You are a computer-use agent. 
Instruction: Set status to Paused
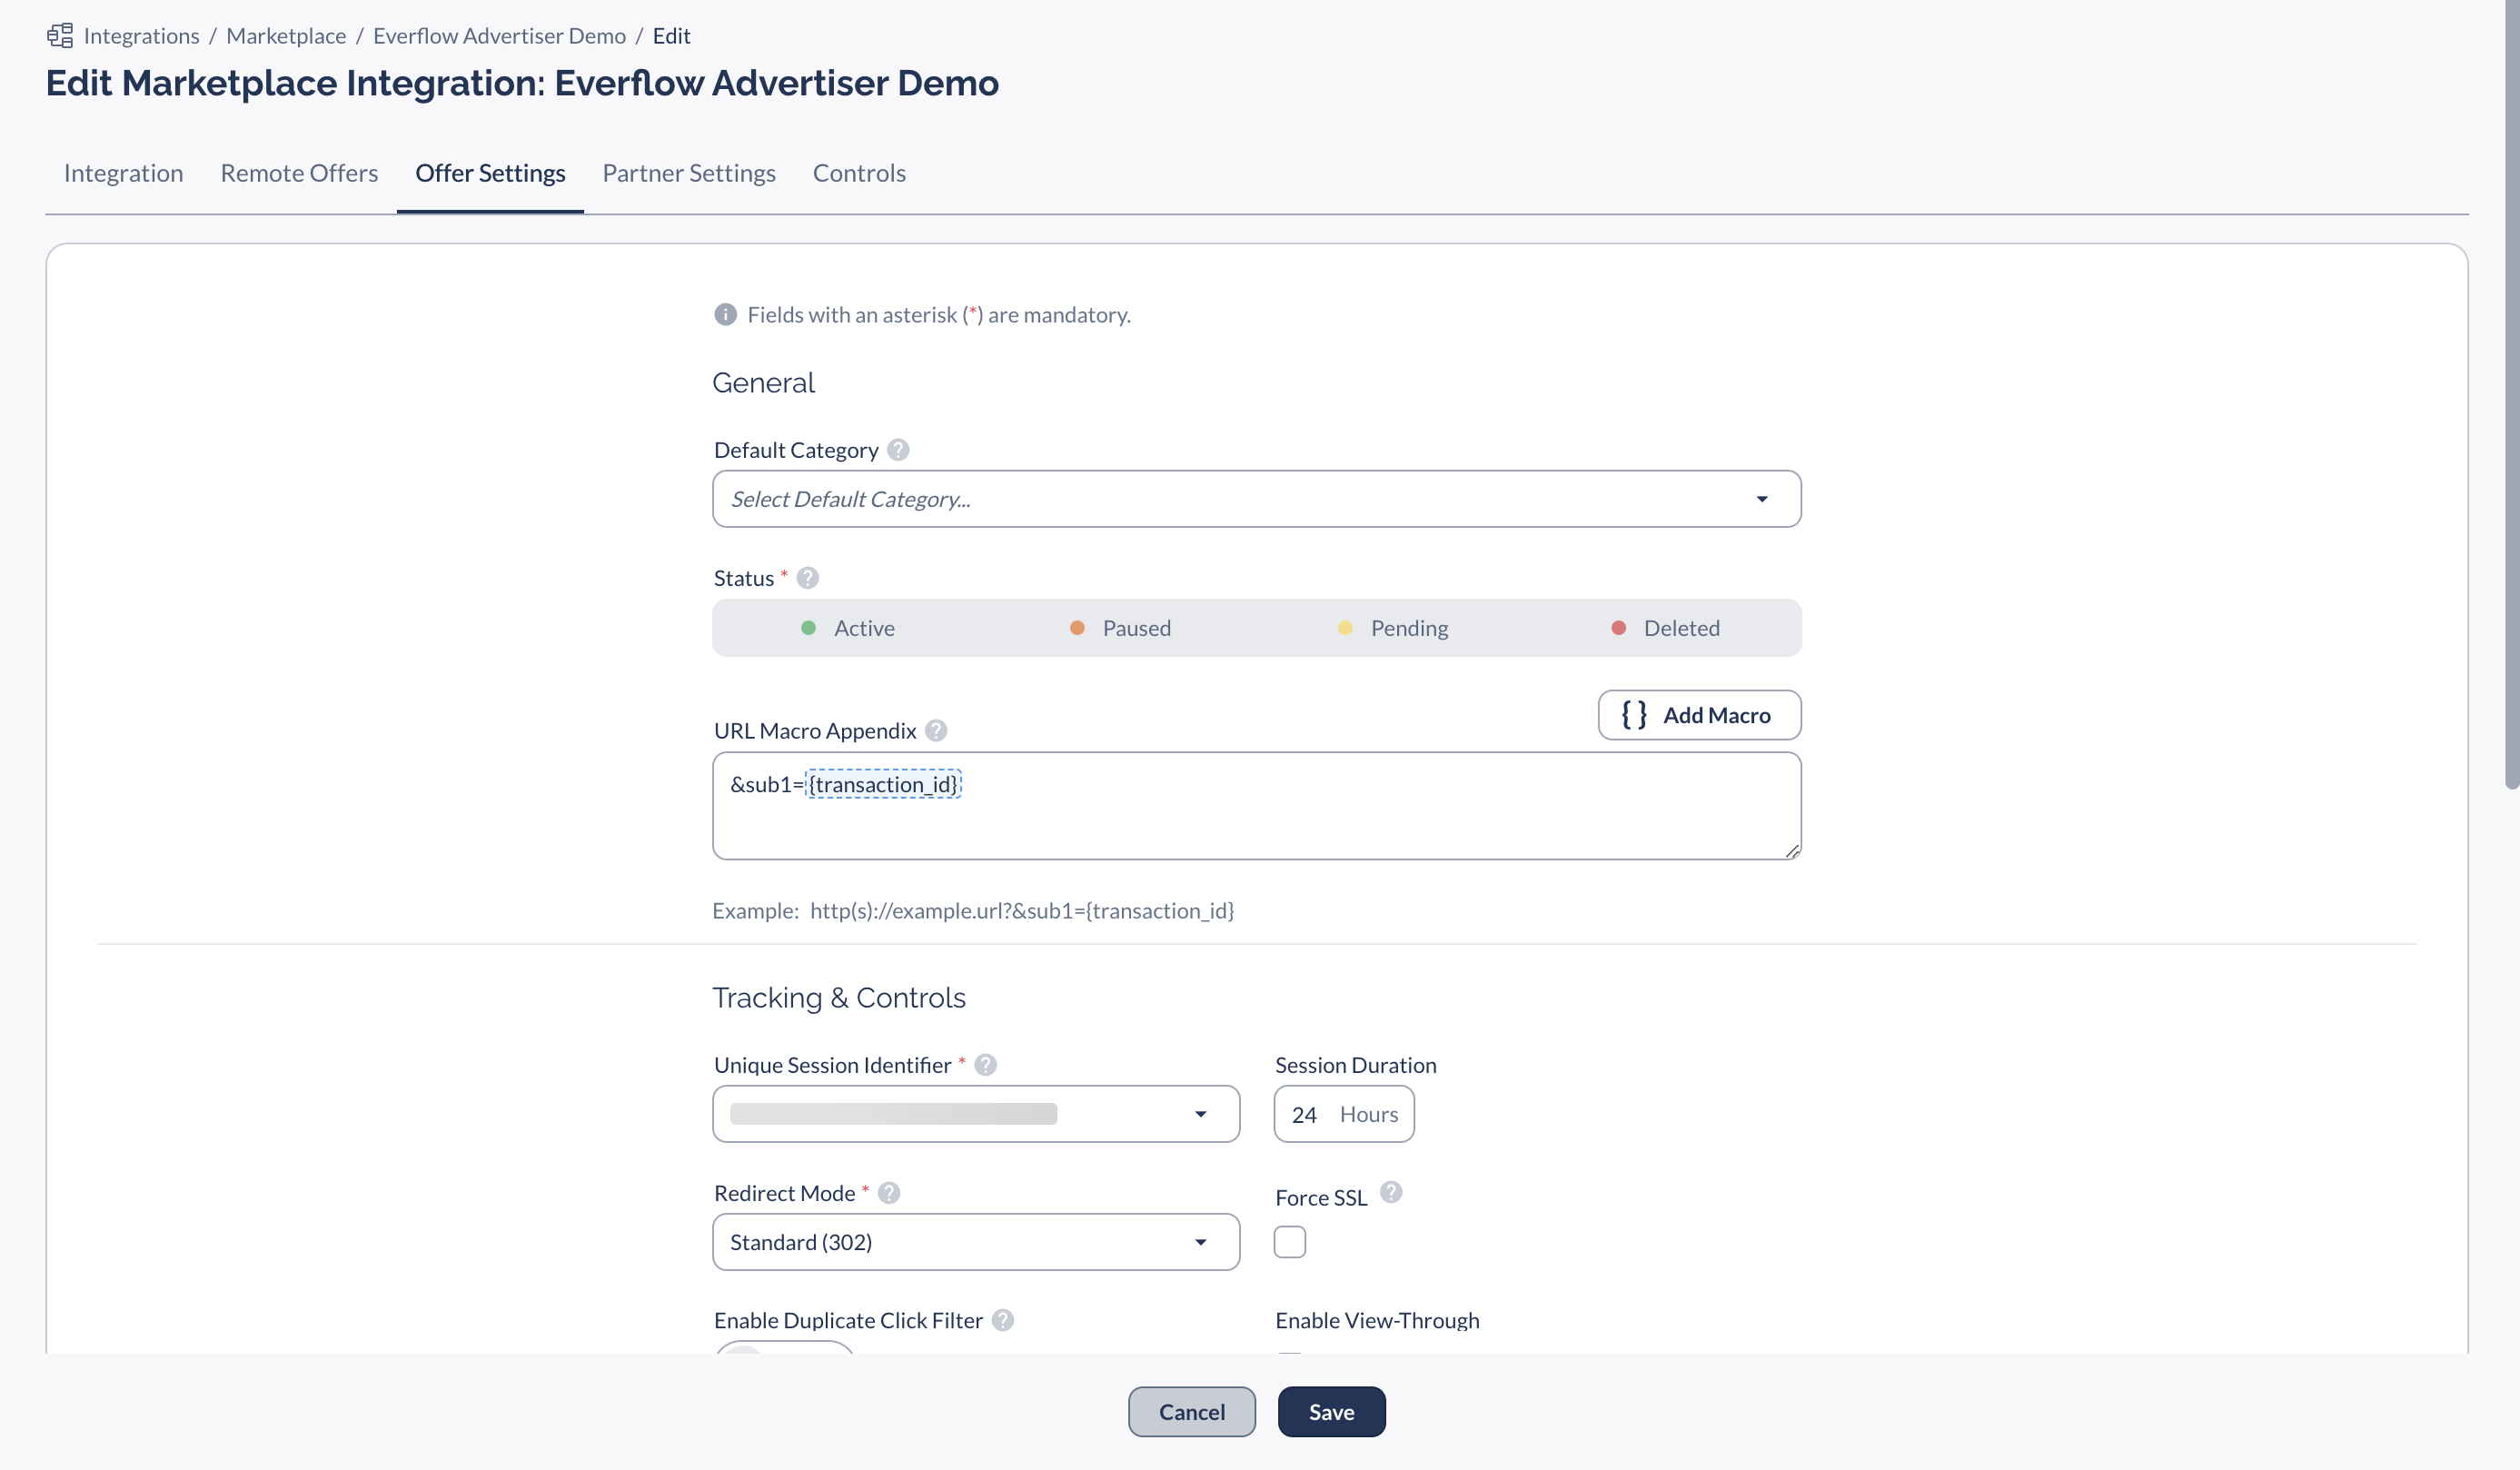1121,628
